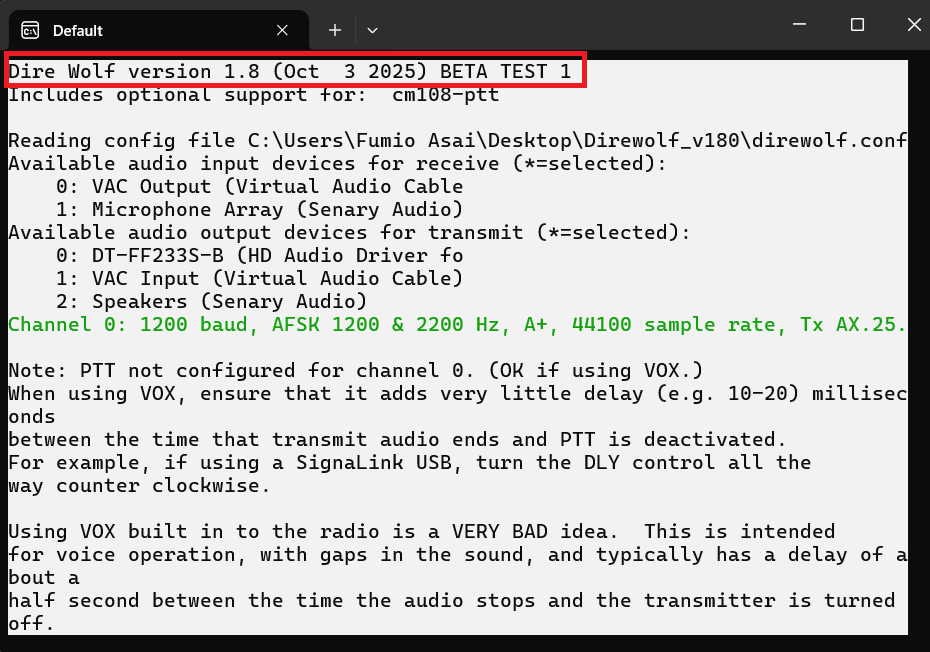Image resolution: width=930 pixels, height=652 pixels.
Task: Click 'Note: PTT not configured for channel 0' line
Action: 355,371
